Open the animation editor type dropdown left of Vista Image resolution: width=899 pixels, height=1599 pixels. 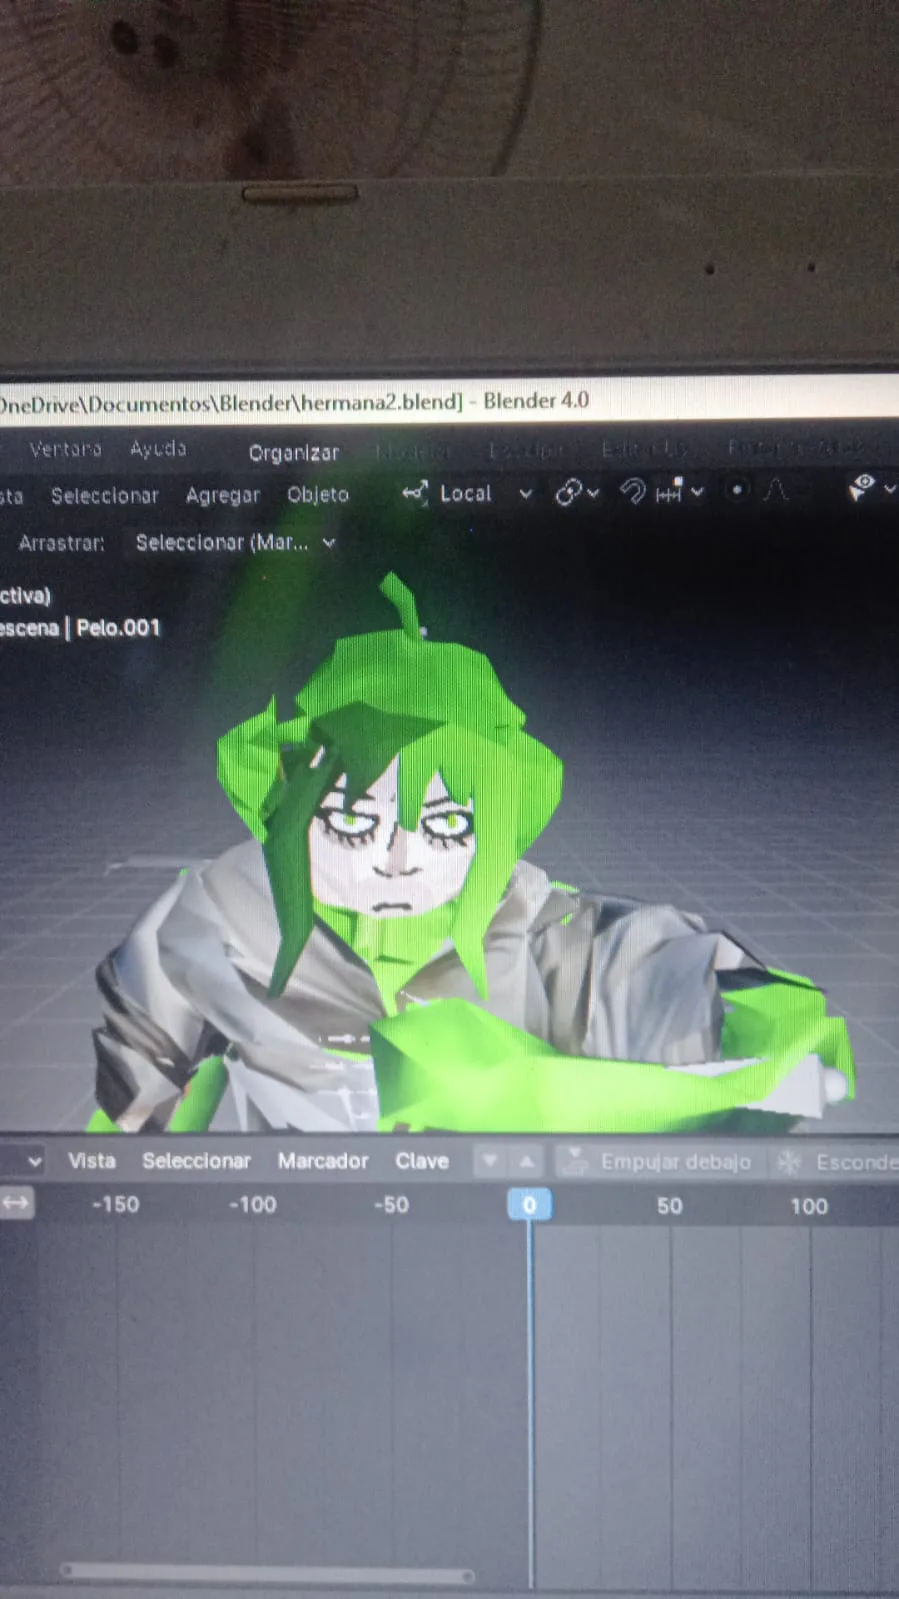pos(22,1161)
